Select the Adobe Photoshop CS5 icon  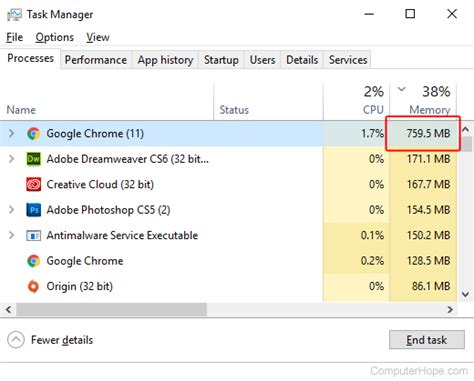(33, 210)
